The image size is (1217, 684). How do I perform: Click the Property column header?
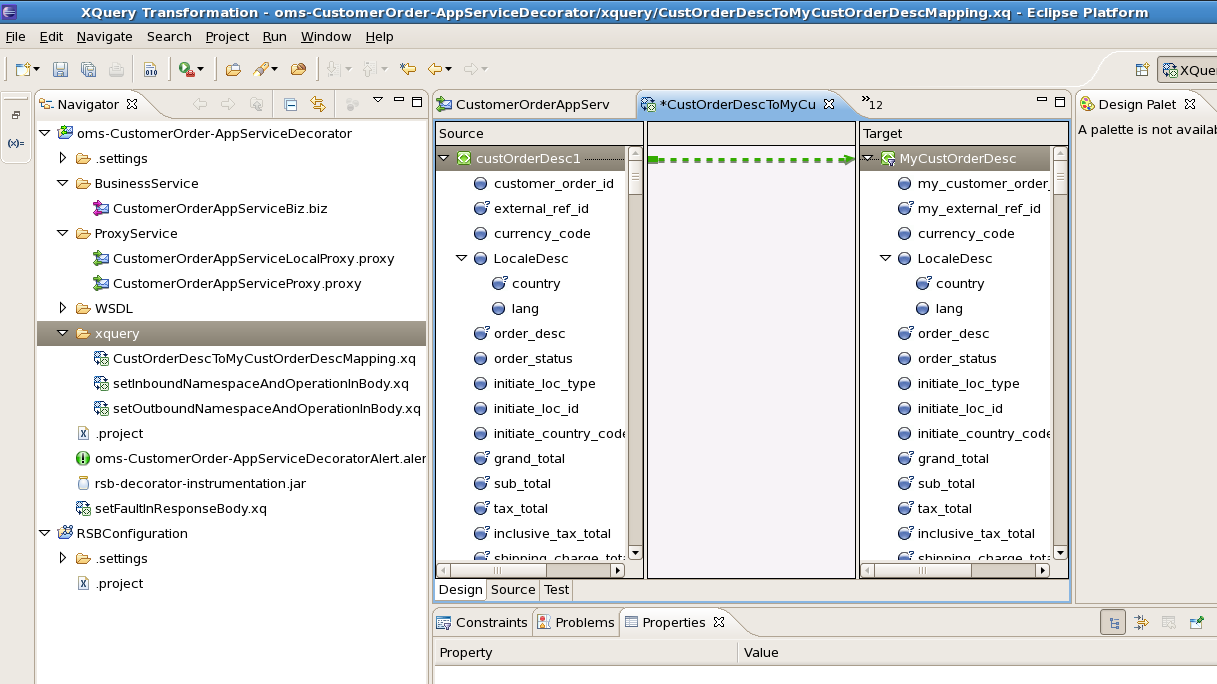[588, 652]
